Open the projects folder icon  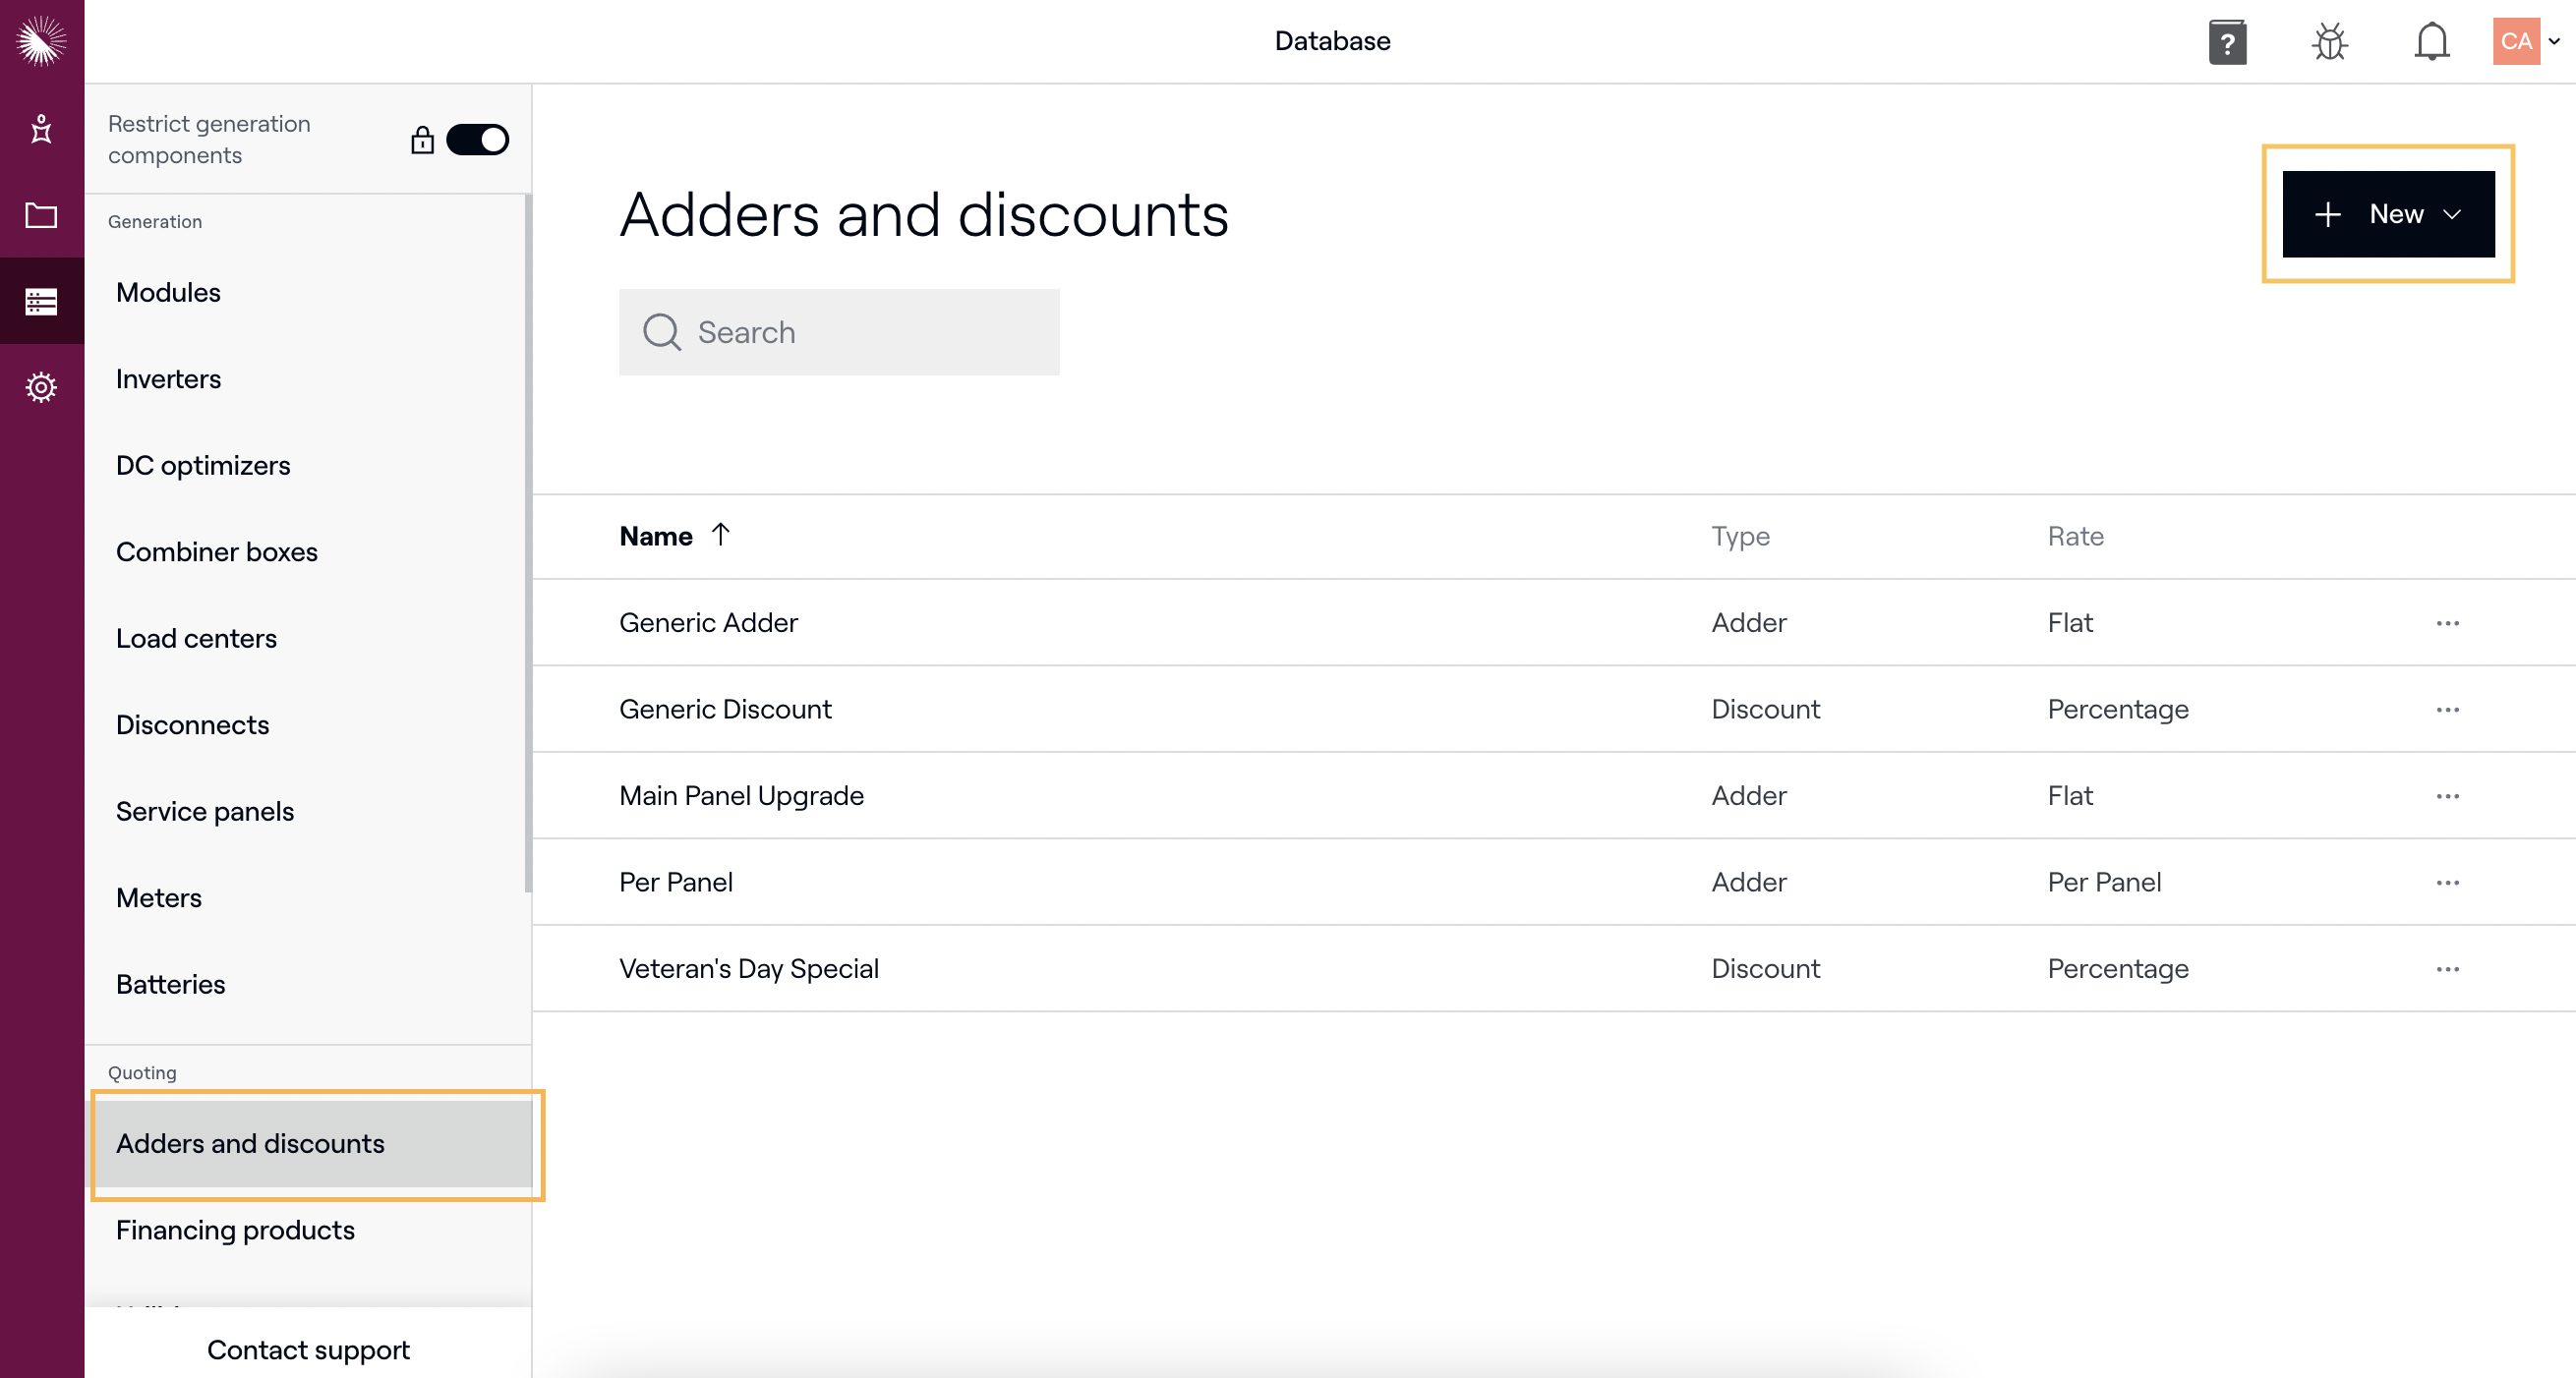tap(41, 215)
